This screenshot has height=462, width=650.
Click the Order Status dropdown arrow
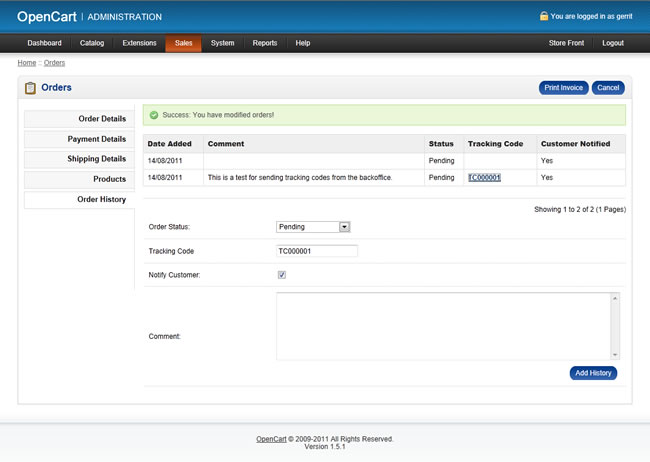[344, 227]
